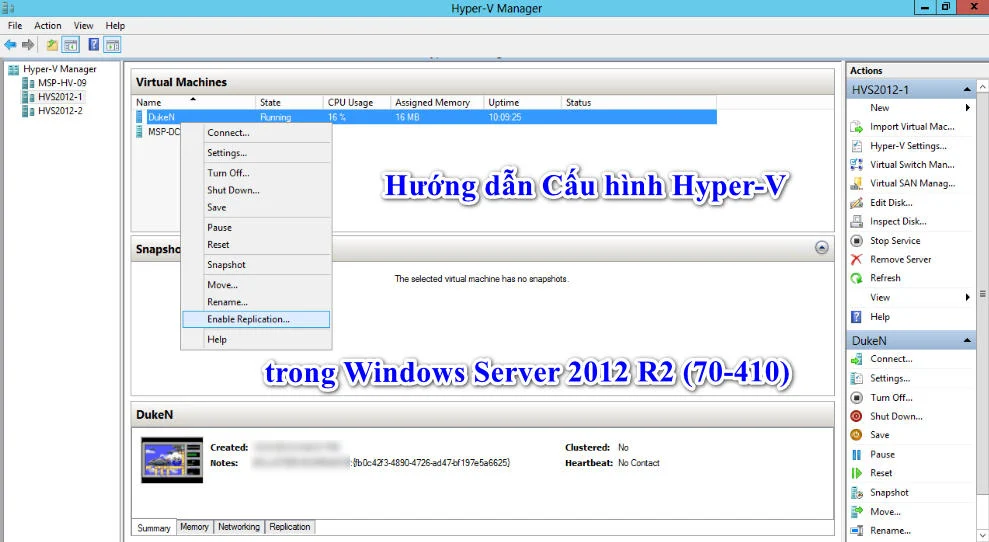The width and height of the screenshot is (989, 542).
Task: Click Rename icon in DukeN actions
Action: tap(856, 531)
